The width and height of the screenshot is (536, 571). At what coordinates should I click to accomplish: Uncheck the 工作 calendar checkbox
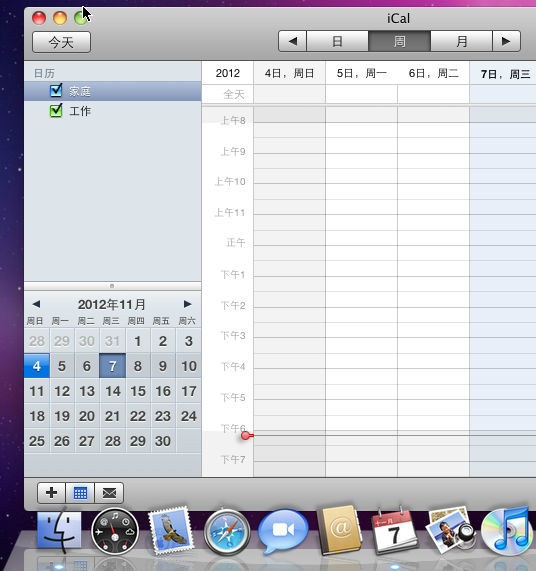[56, 110]
